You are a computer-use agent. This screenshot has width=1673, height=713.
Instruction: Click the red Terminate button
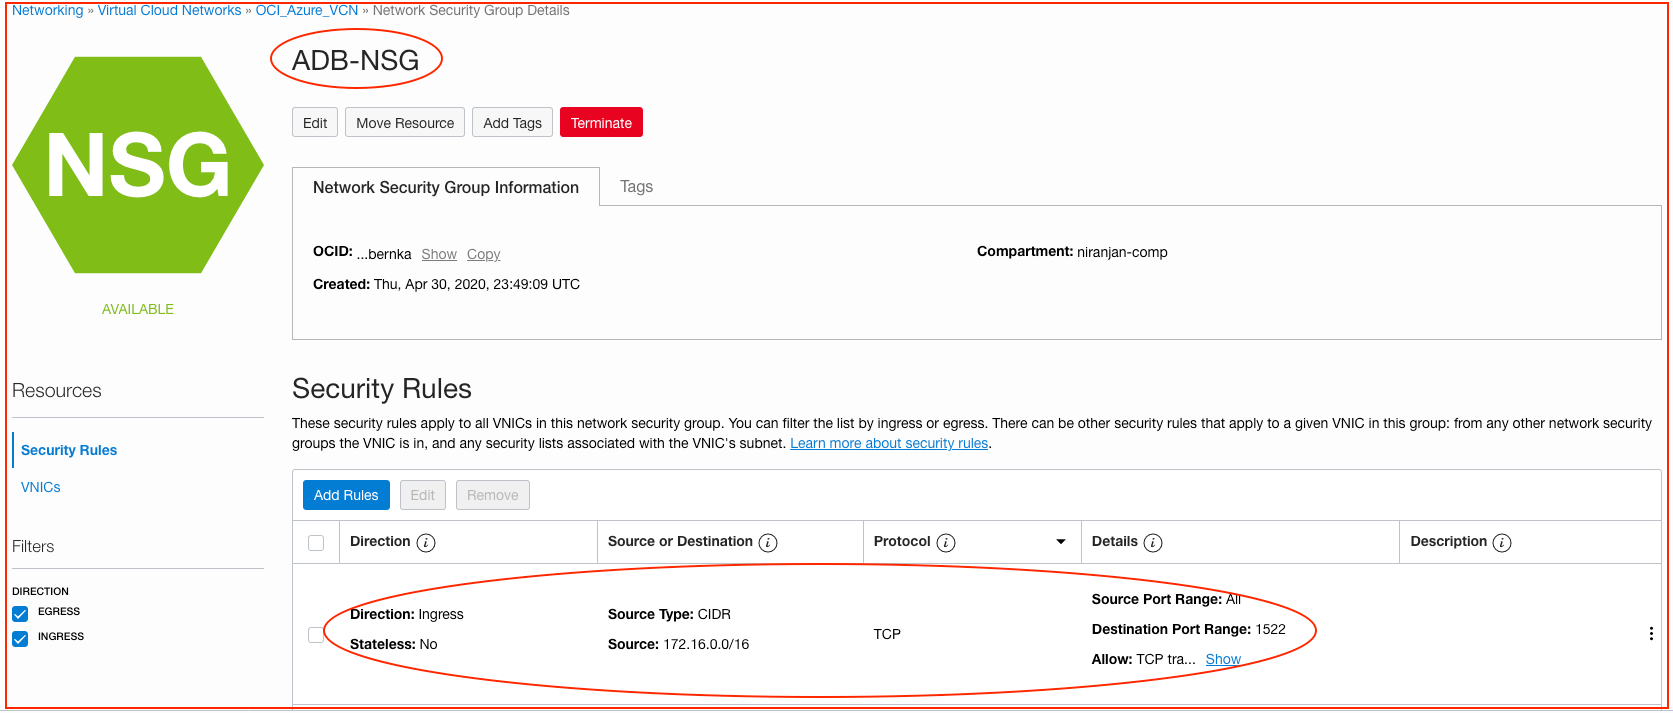click(x=601, y=123)
